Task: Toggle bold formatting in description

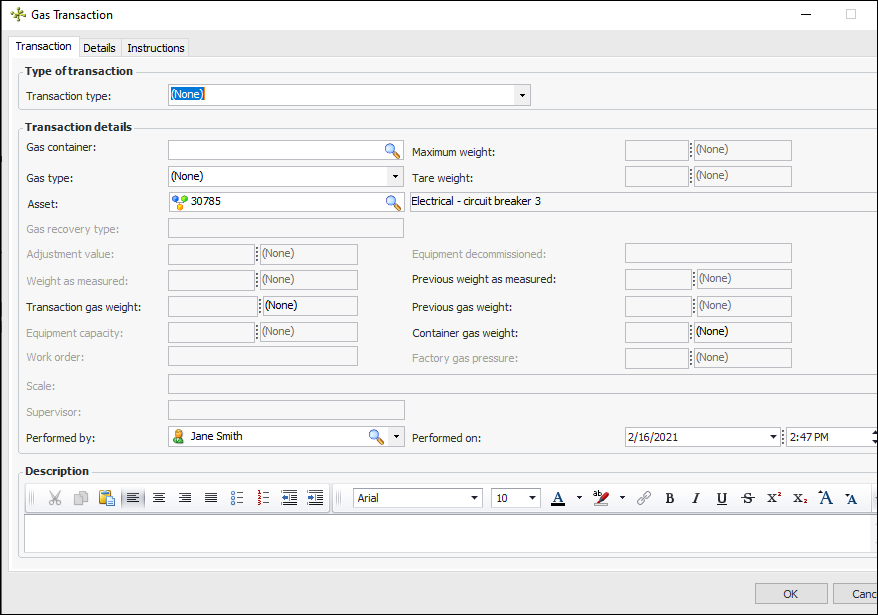Action: (670, 498)
